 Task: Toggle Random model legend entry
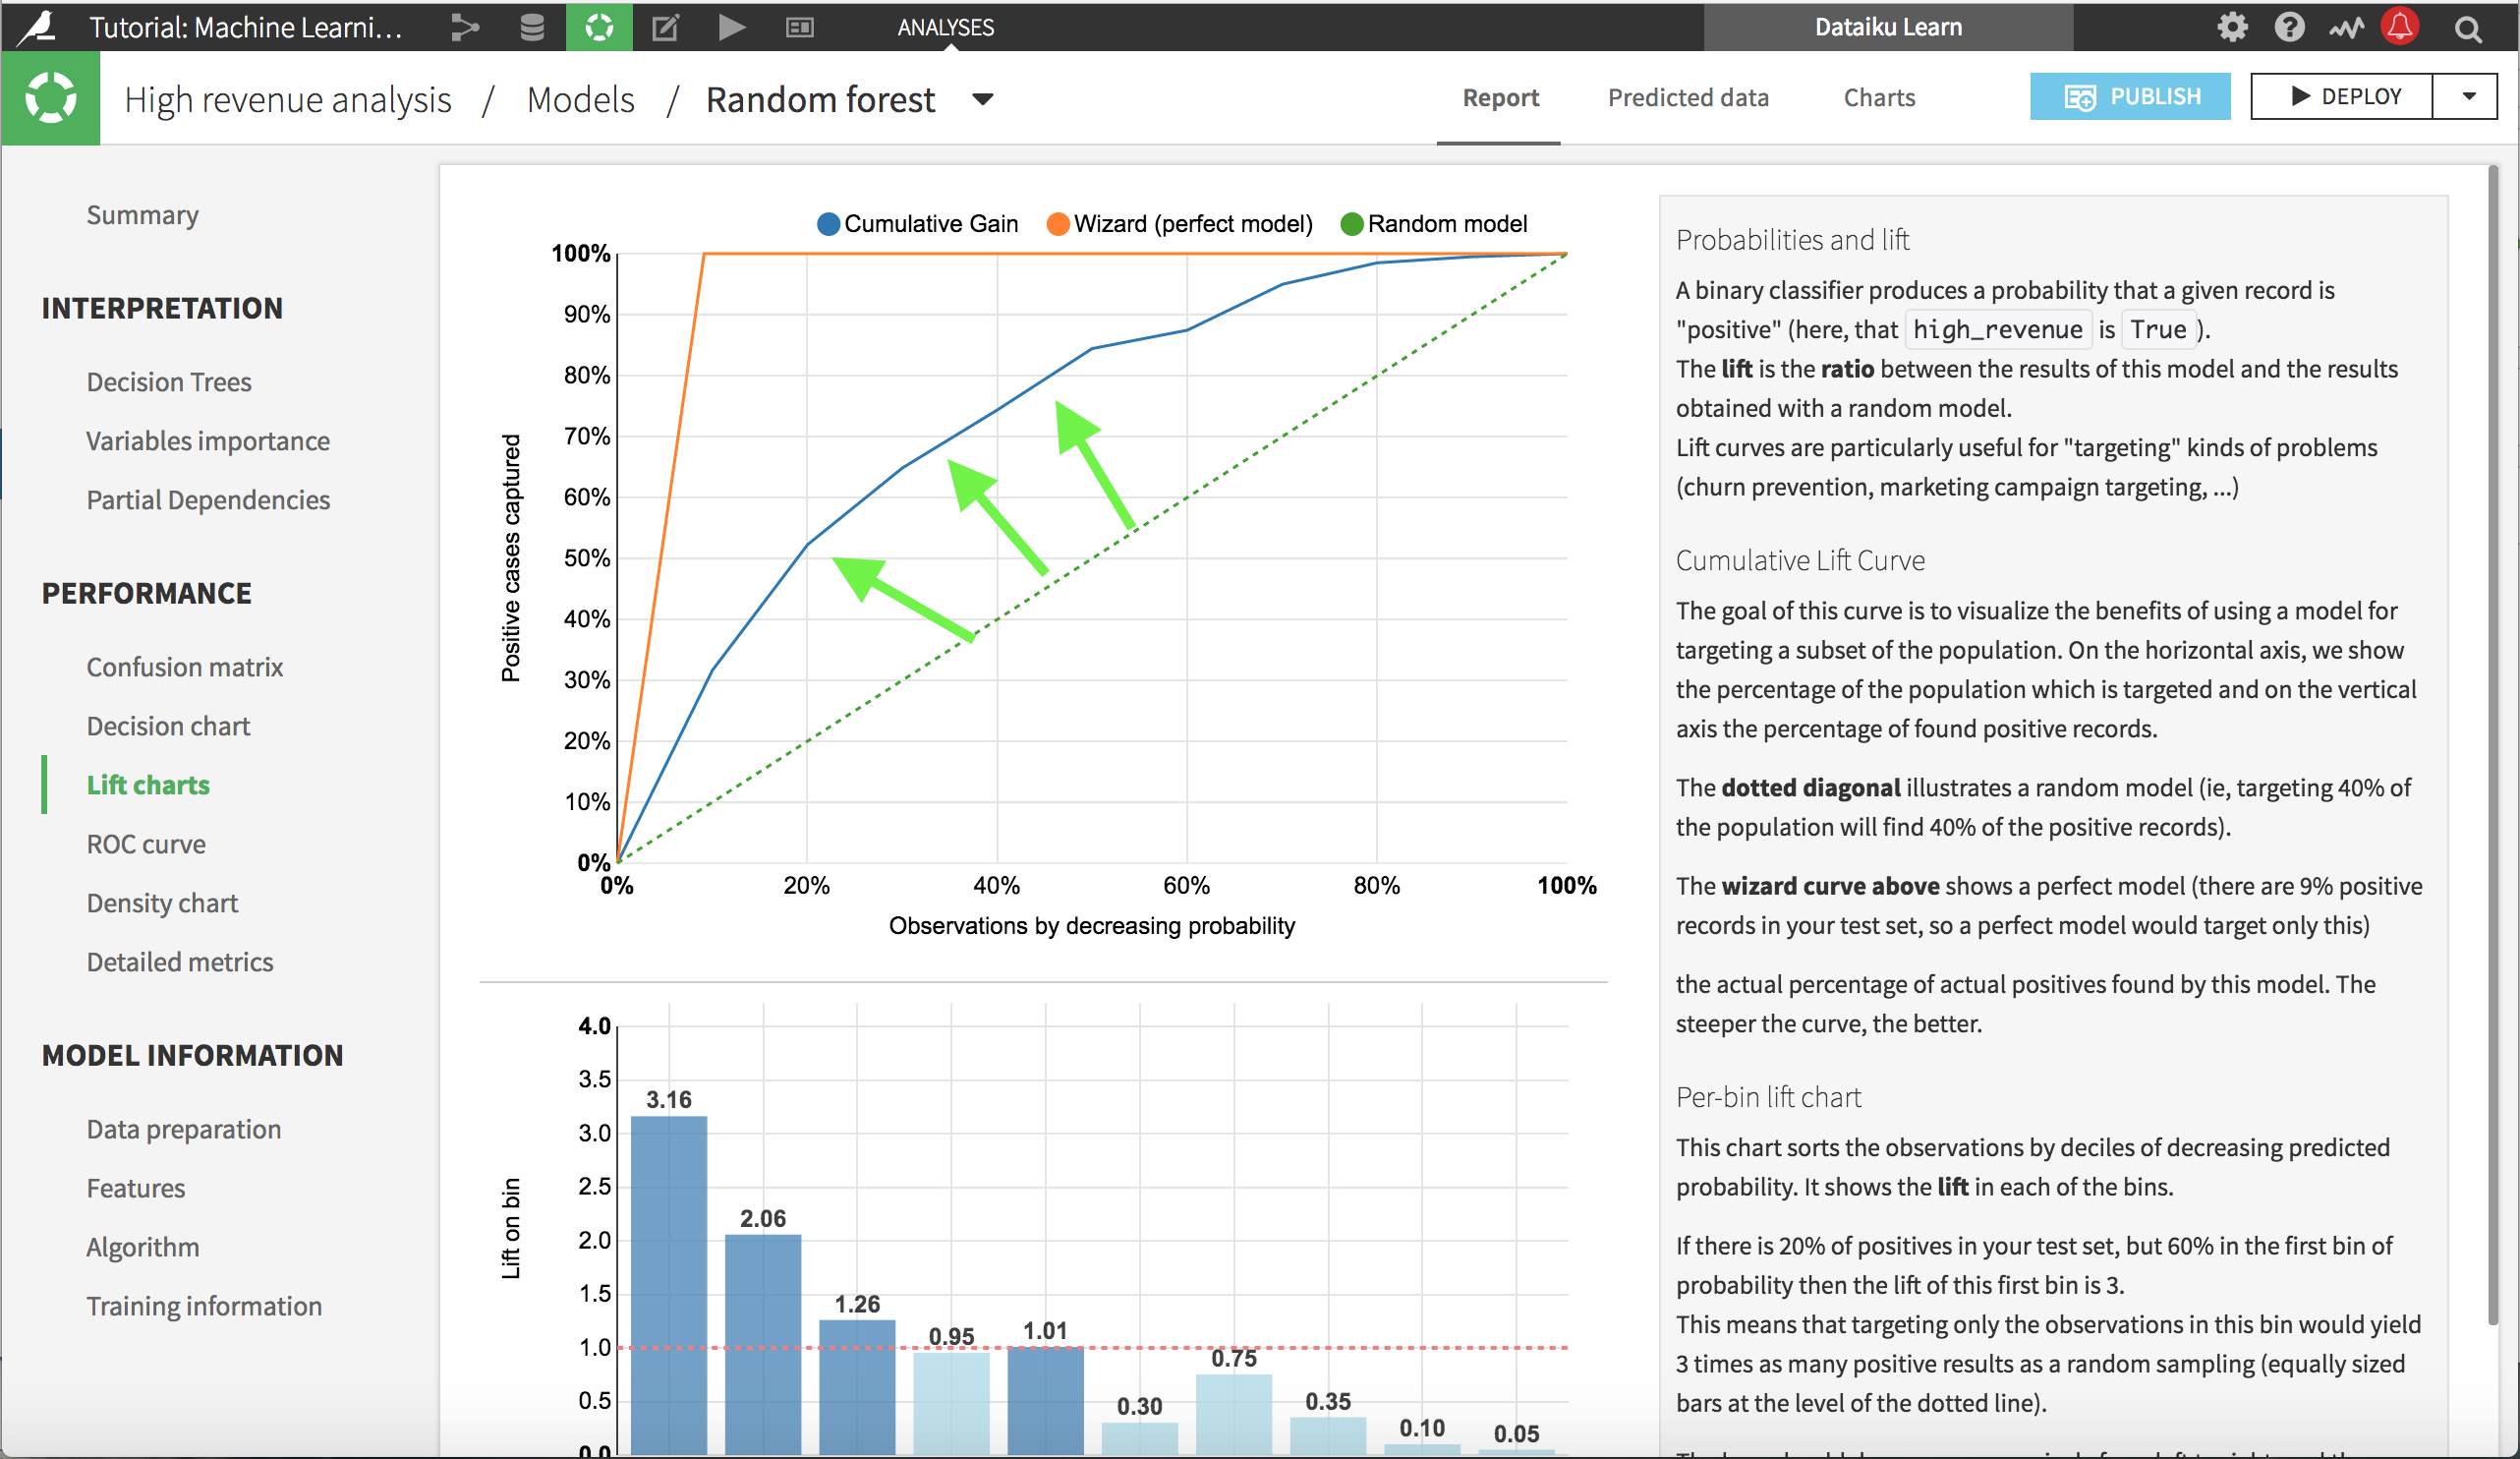(x=1434, y=224)
